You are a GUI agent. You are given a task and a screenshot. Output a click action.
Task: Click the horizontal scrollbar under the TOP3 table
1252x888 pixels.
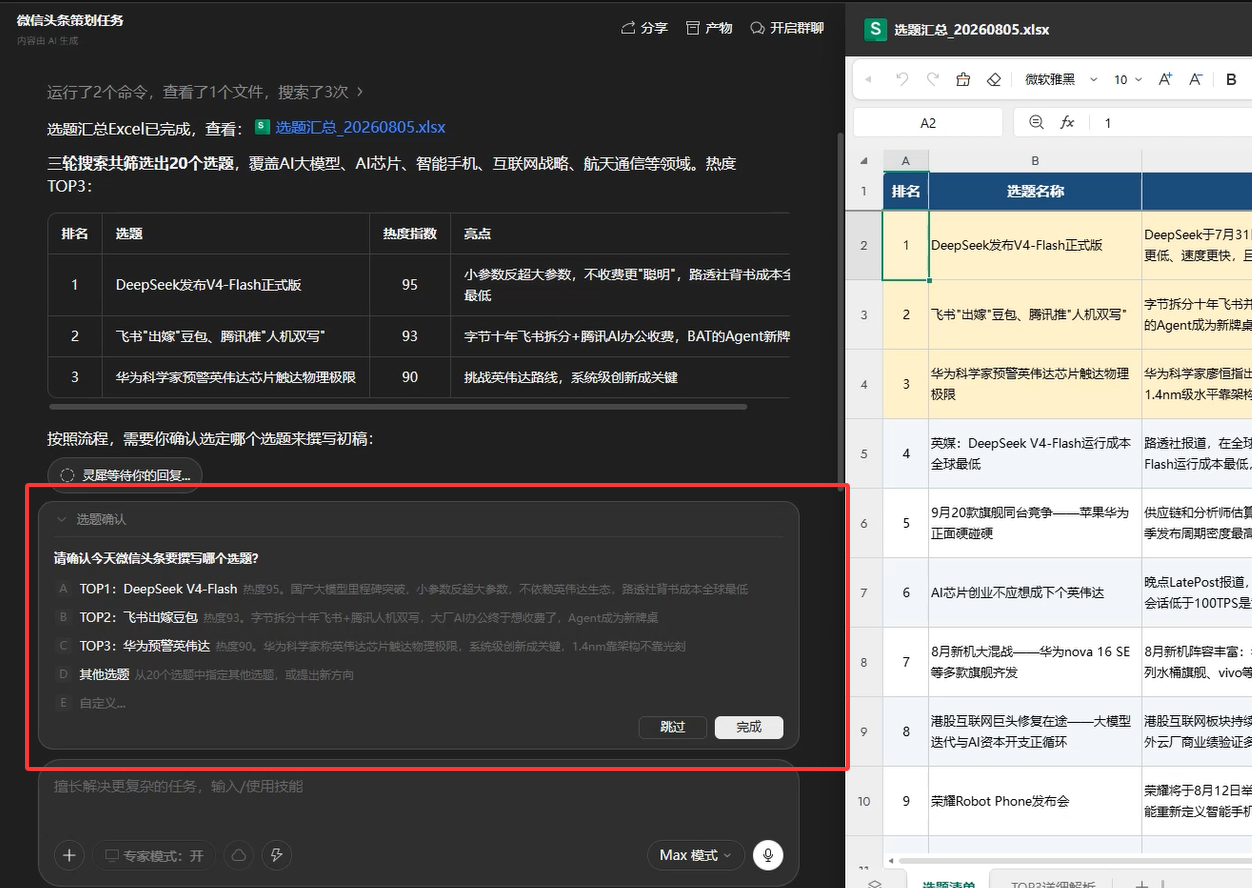[x=397, y=407]
